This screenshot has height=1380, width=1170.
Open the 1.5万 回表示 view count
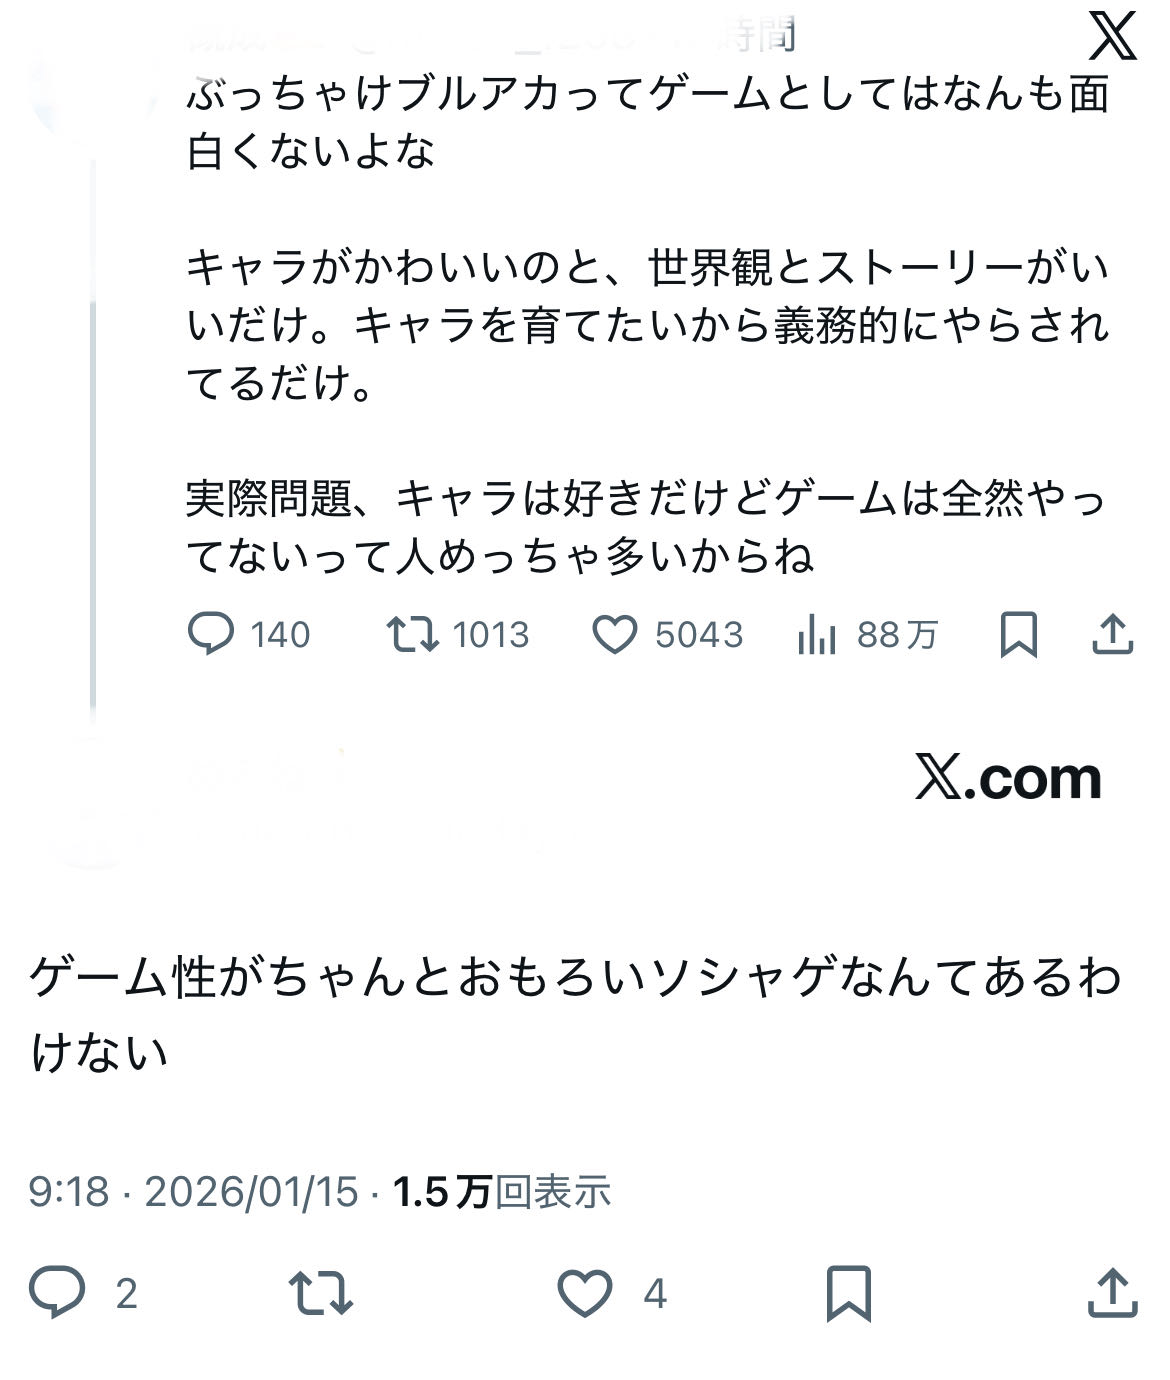pyautogui.click(x=501, y=1191)
